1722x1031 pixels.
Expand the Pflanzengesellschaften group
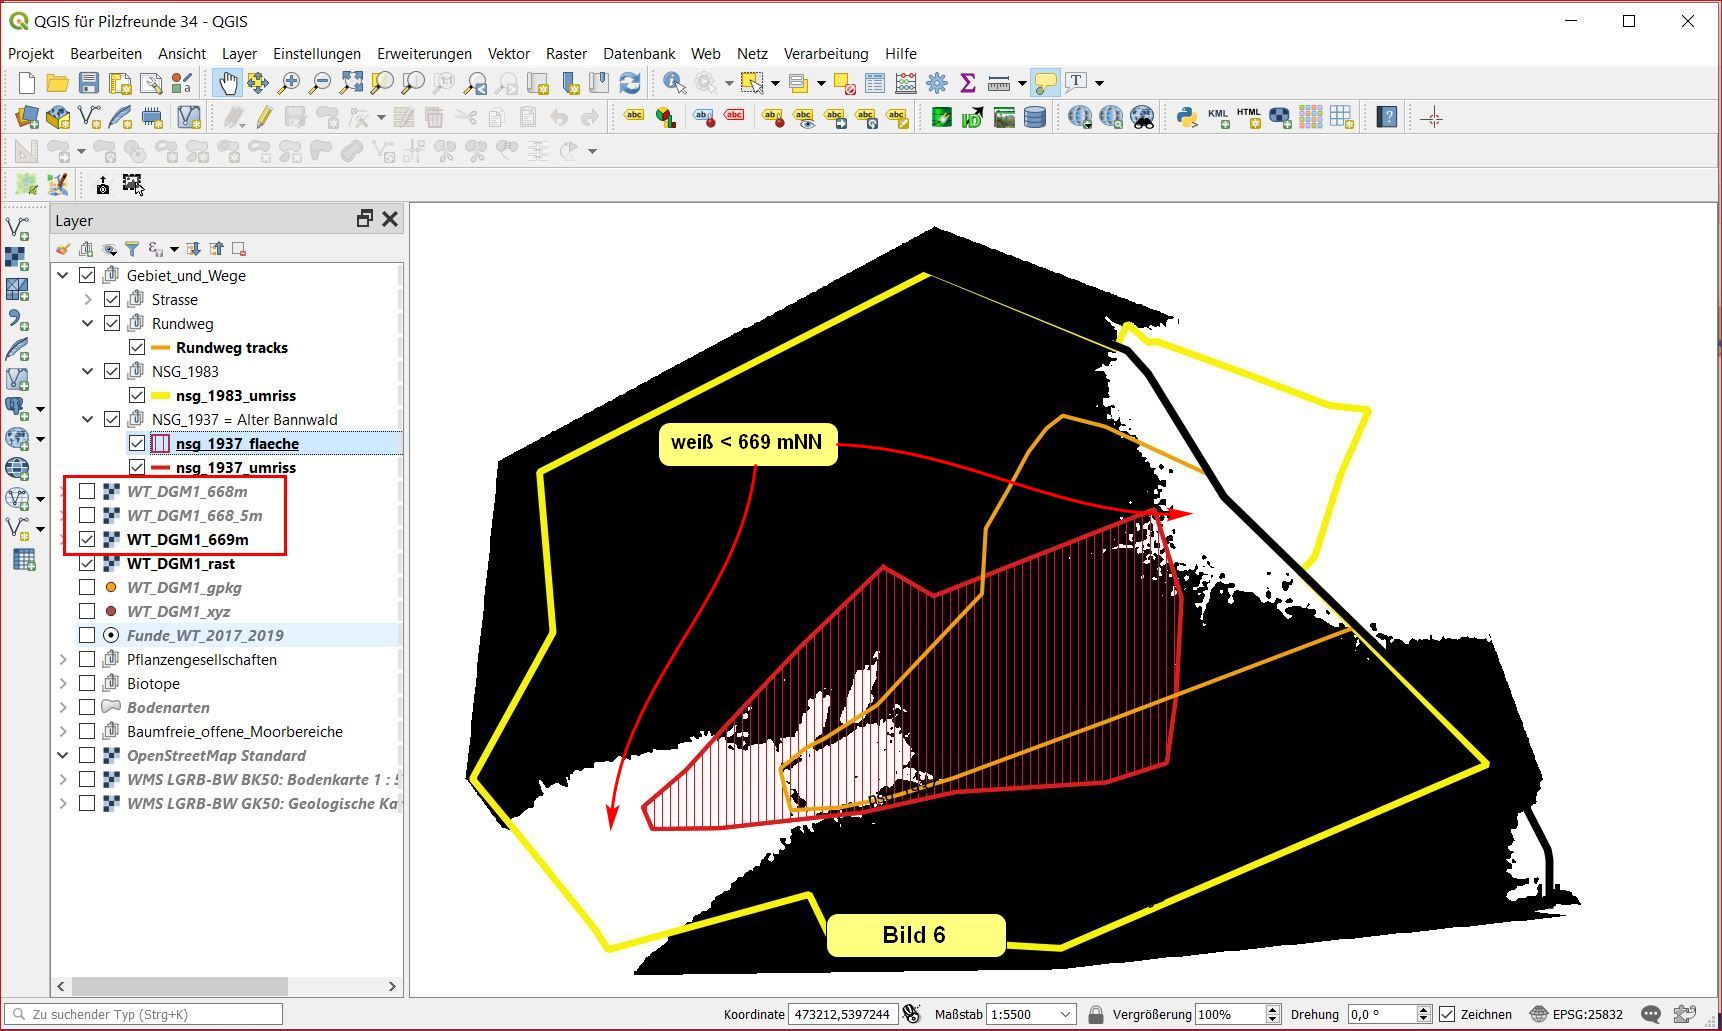pos(63,659)
